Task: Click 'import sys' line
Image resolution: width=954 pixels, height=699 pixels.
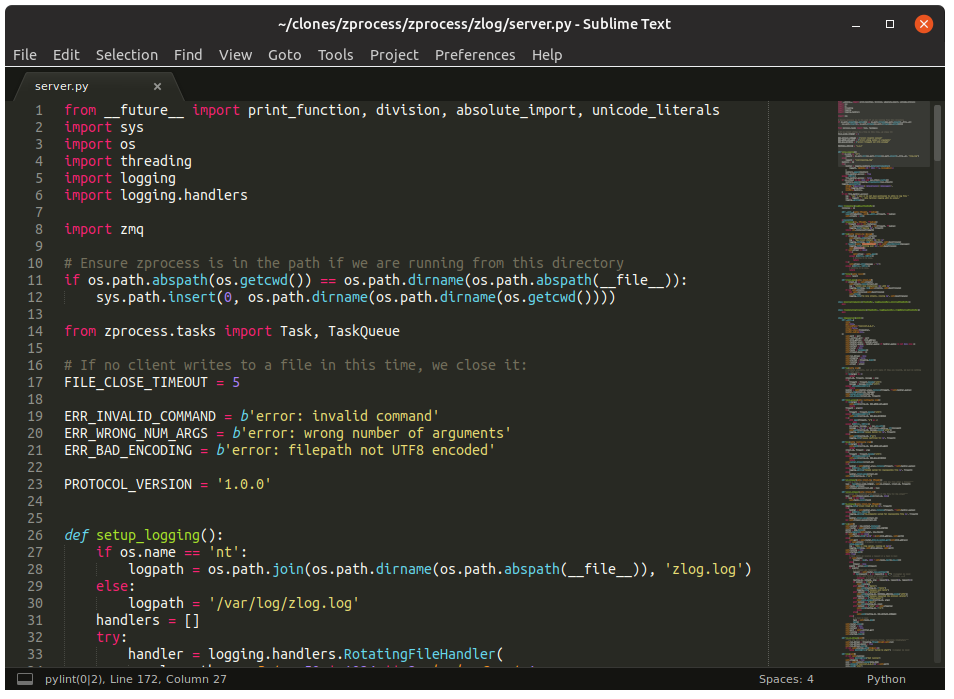Action: (x=104, y=127)
